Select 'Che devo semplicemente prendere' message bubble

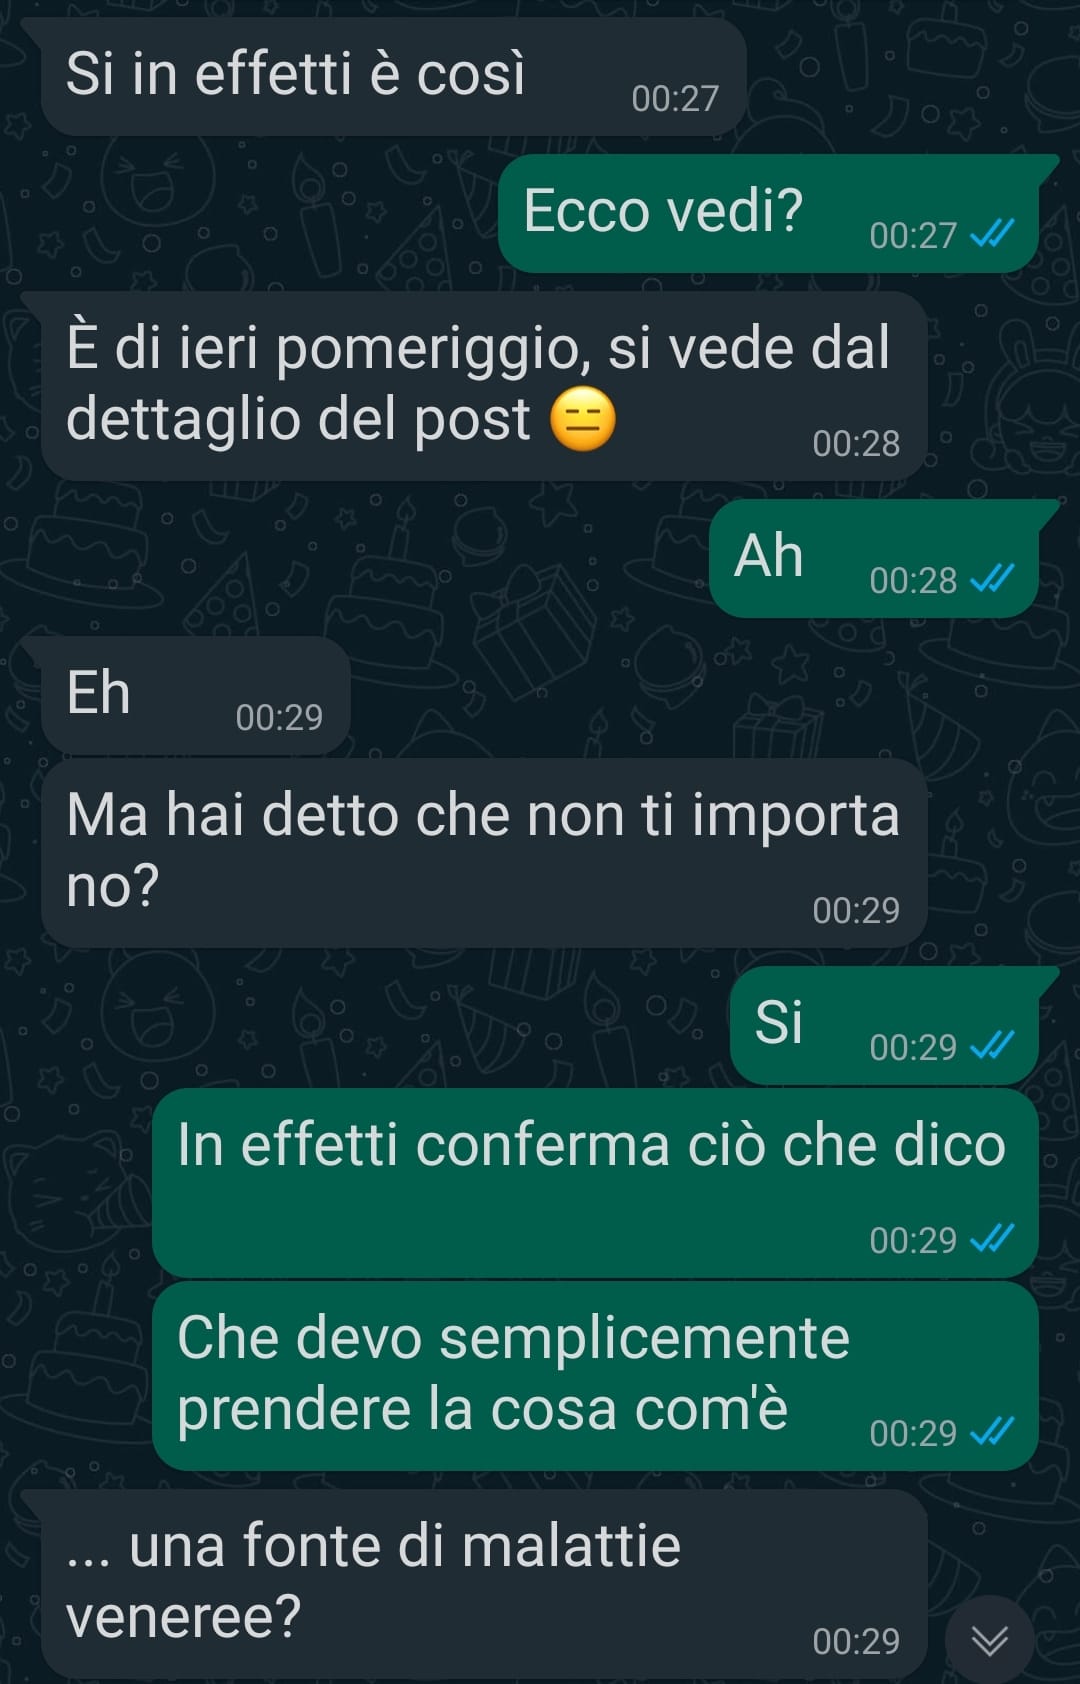coord(595,1376)
